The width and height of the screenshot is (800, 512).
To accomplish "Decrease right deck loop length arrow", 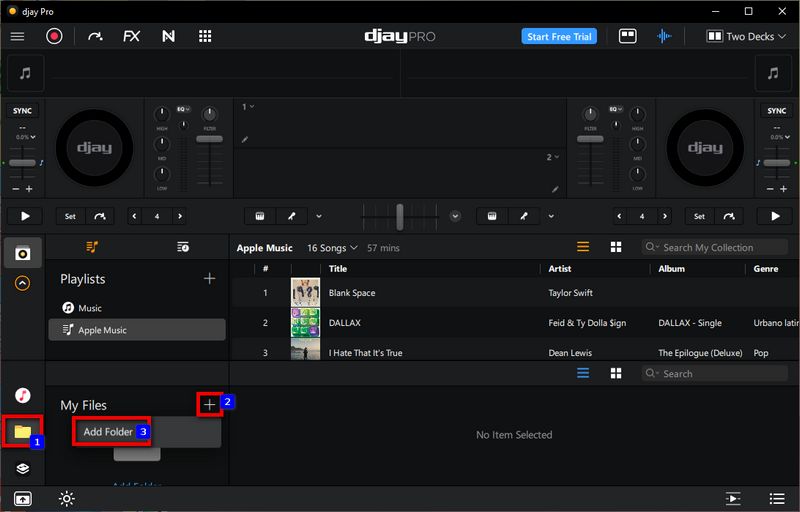I will click(x=619, y=216).
